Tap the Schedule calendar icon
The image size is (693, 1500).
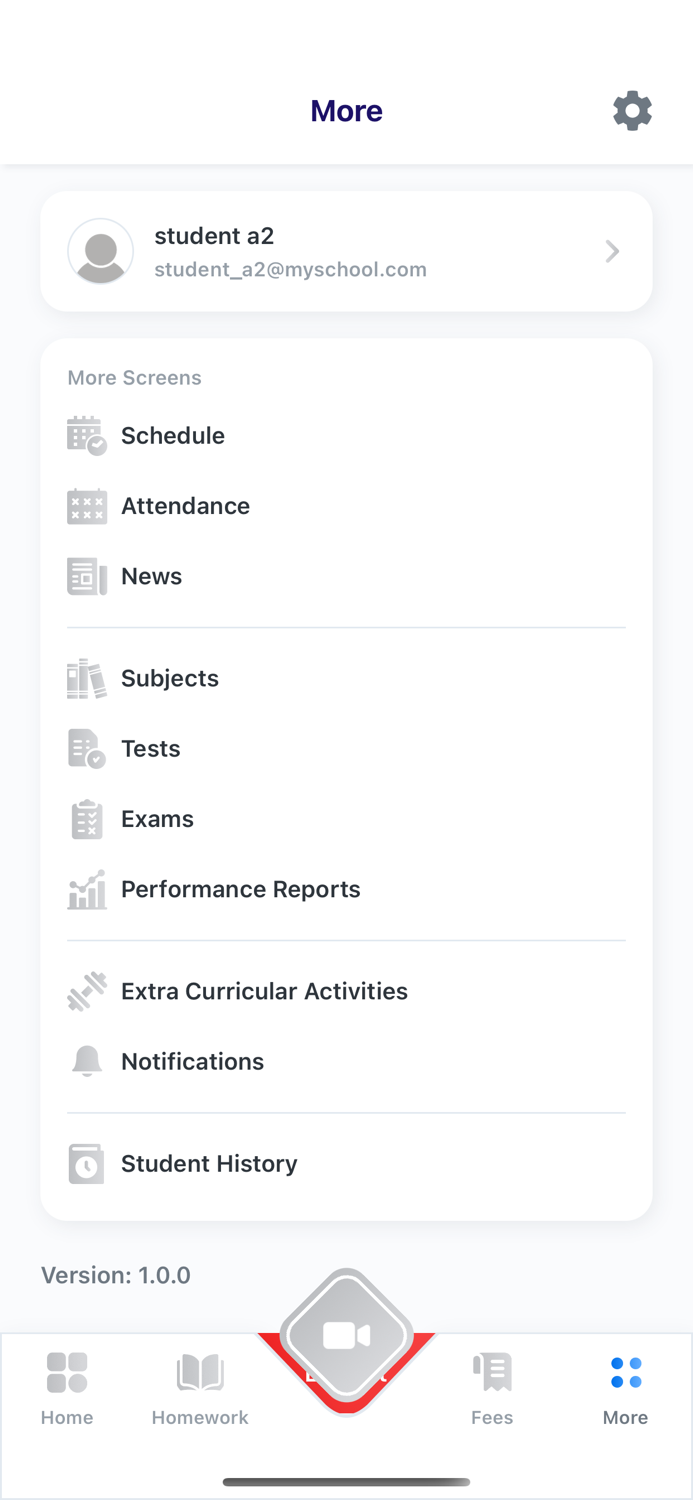pos(87,436)
